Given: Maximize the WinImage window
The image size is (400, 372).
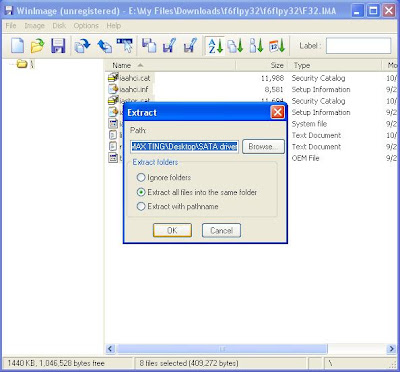Looking at the screenshot, I should point(373,11).
